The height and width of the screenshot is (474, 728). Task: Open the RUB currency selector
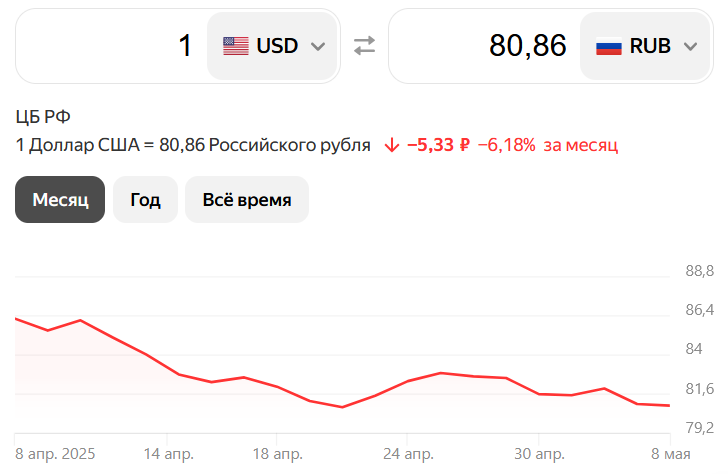click(645, 46)
